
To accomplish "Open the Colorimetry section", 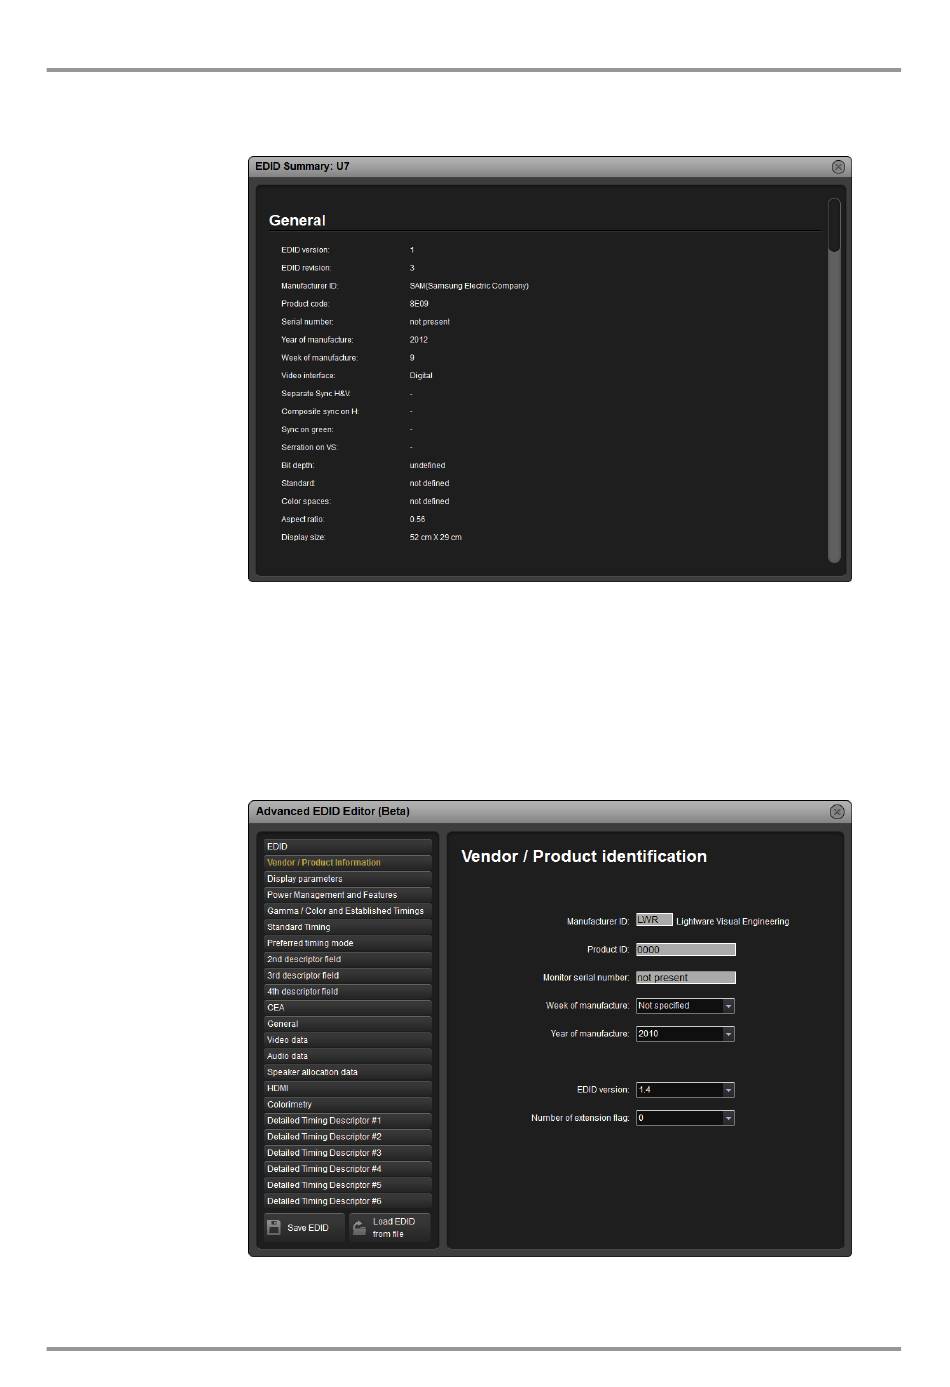I will 348,1105.
